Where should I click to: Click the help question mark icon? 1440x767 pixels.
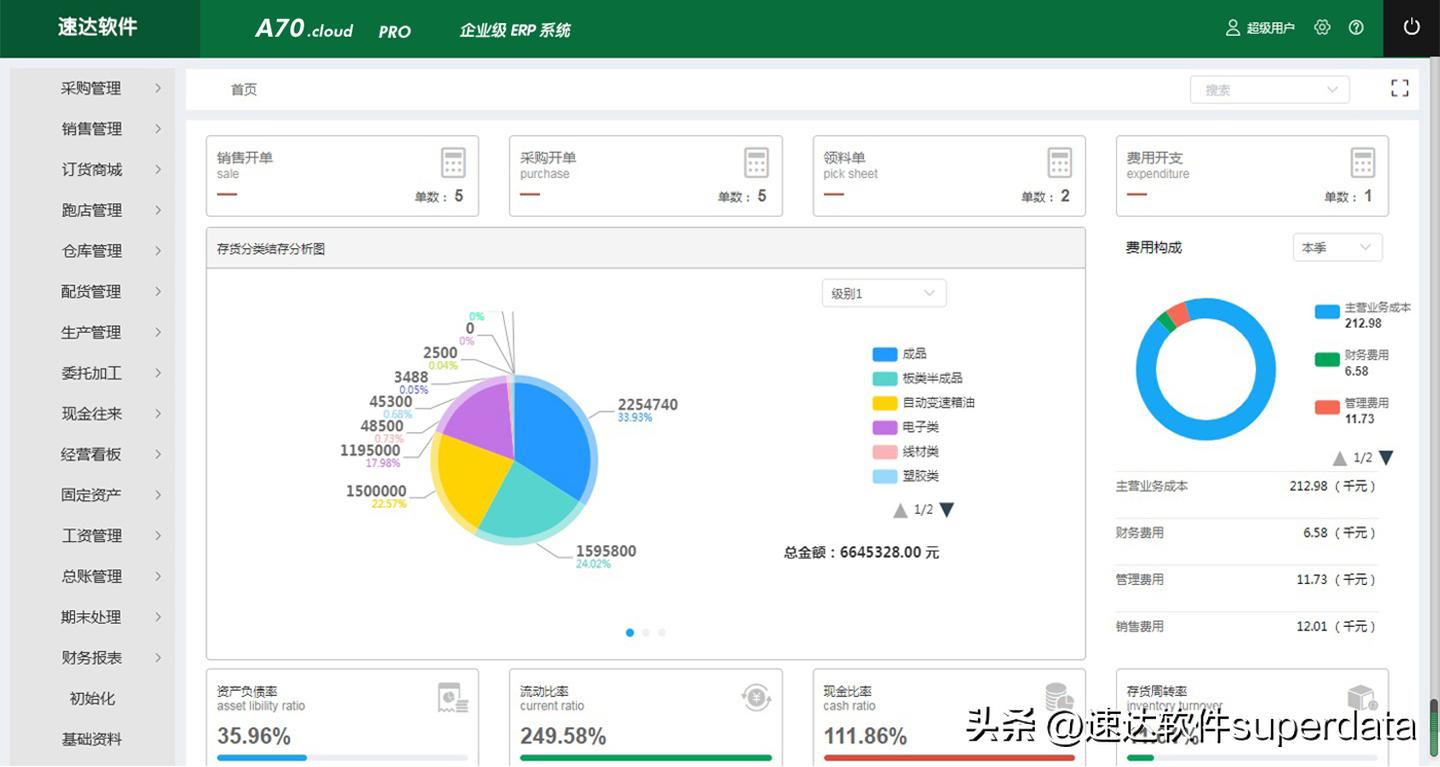pos(1355,27)
